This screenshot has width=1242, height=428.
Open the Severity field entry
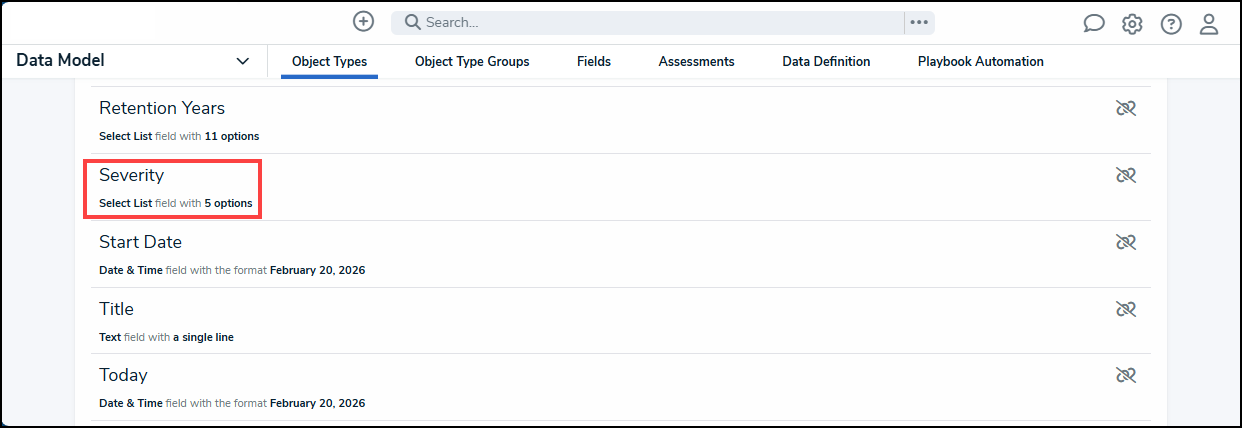(x=132, y=176)
